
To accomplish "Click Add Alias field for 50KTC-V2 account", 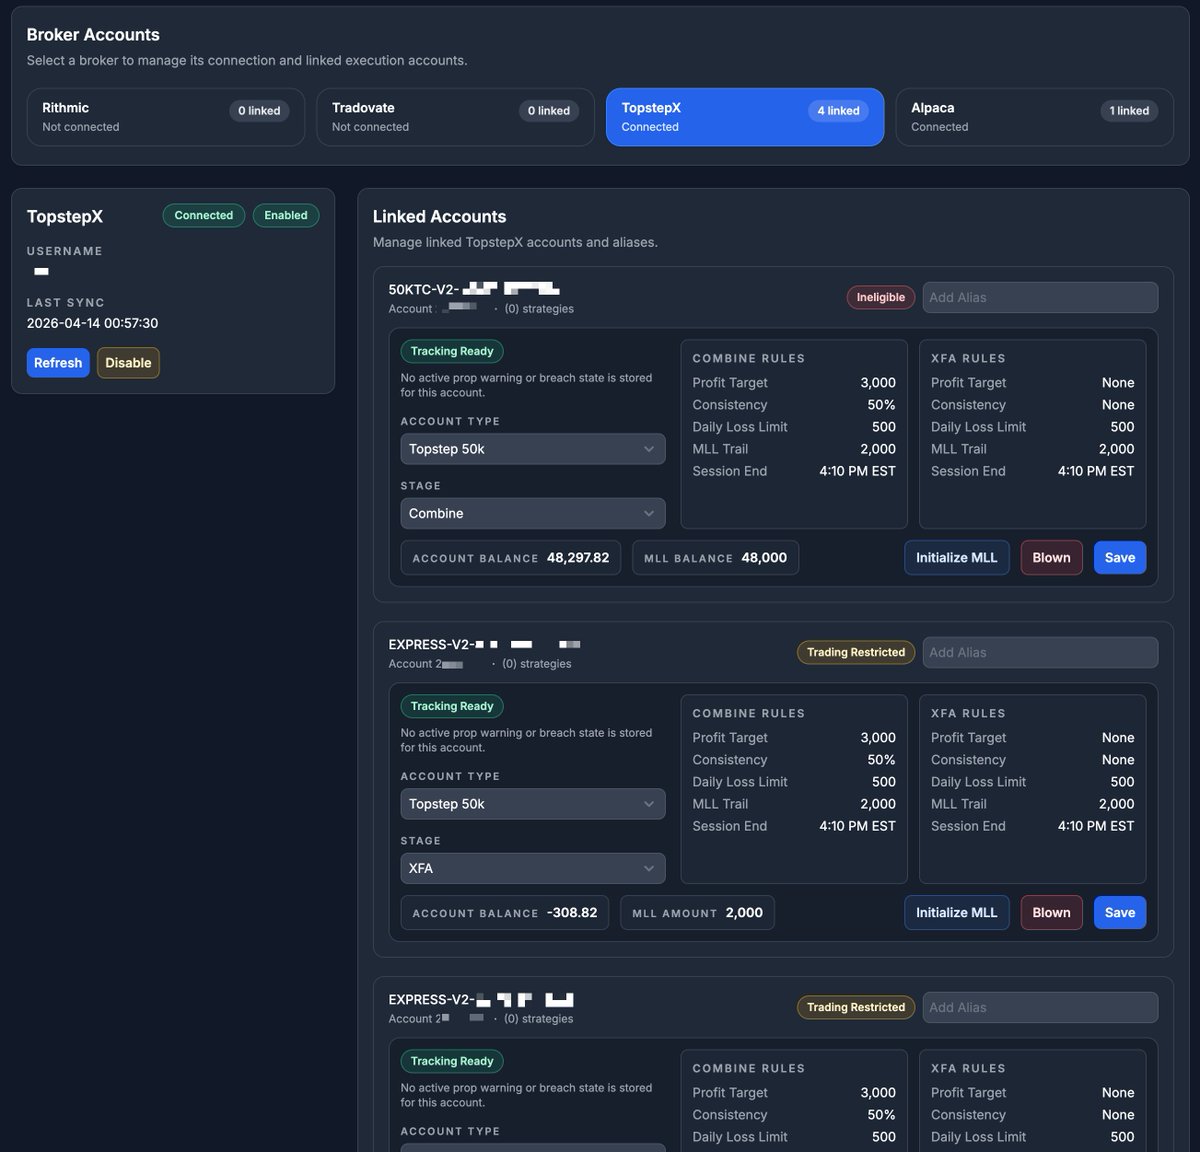I will [1040, 297].
